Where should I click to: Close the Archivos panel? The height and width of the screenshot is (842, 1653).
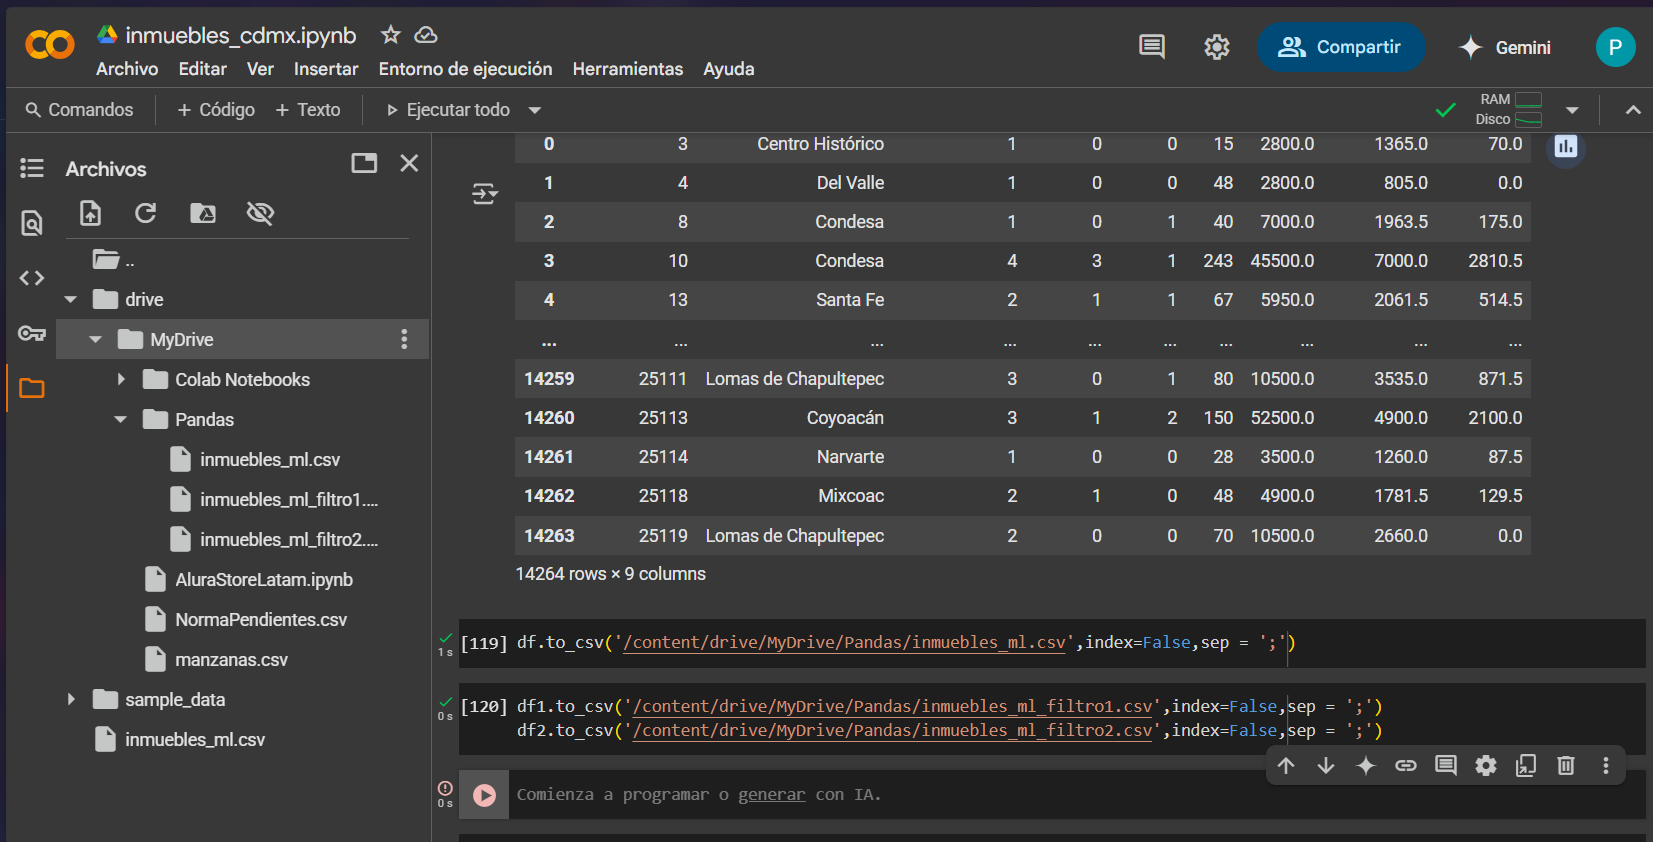point(409,163)
